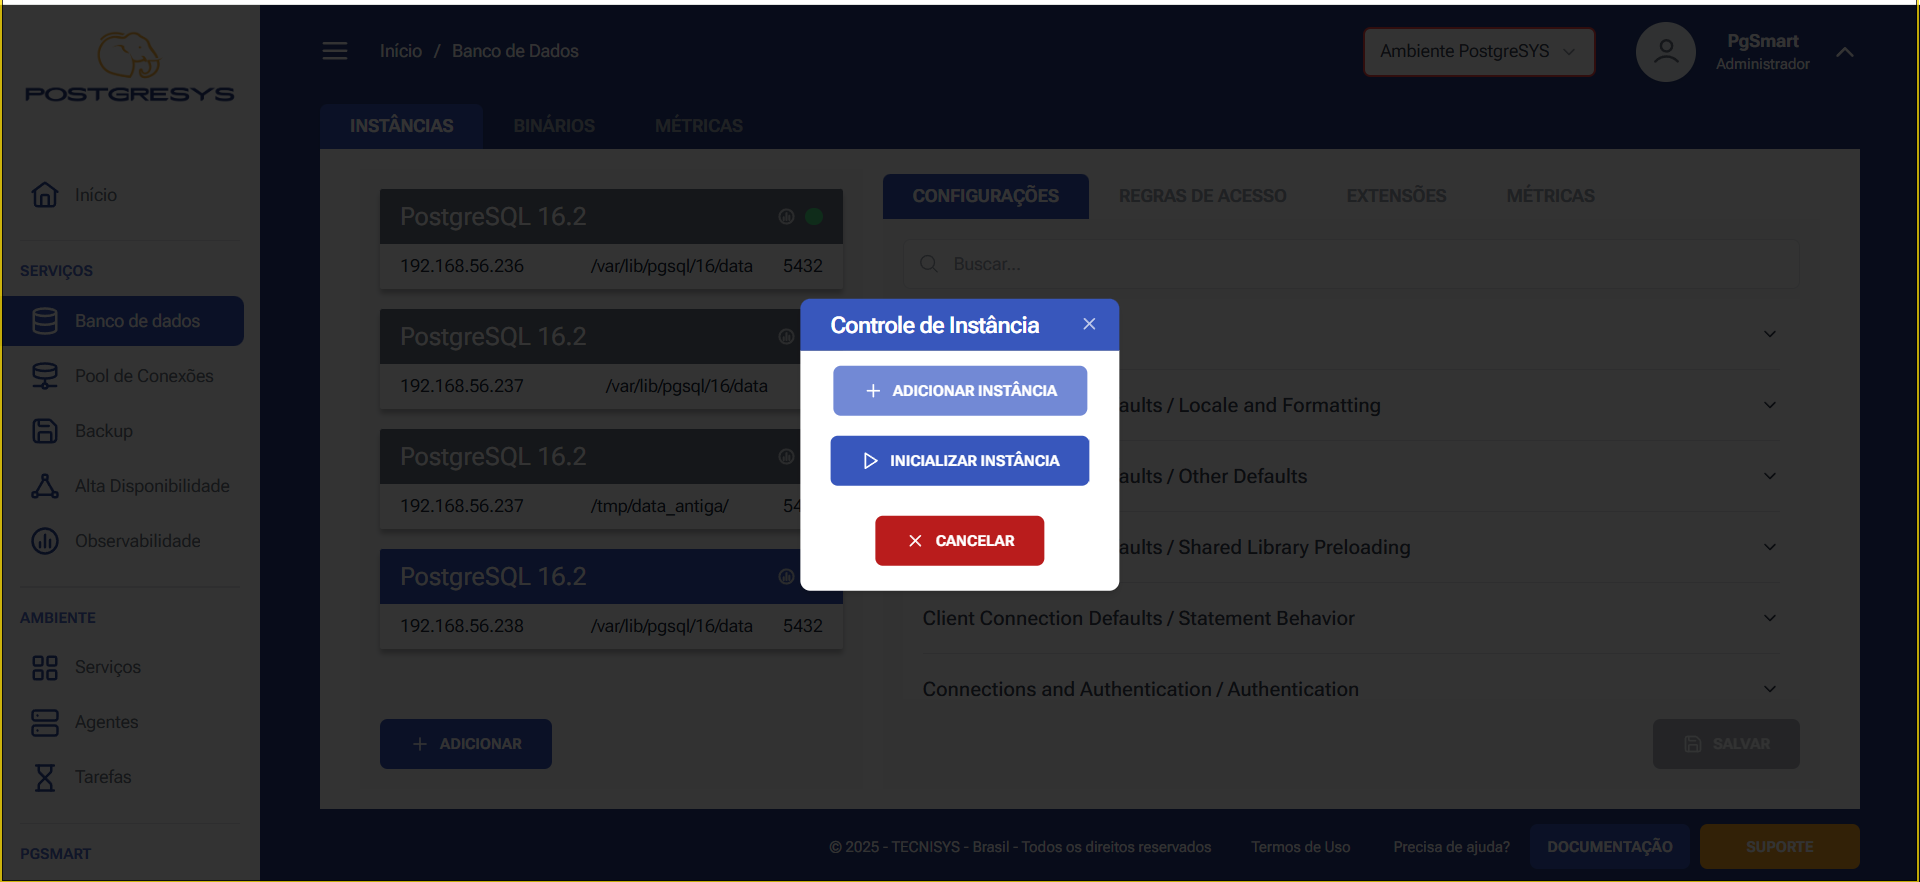Expand Other Defaults section
This screenshot has height=882, width=1920.
tap(1770, 476)
